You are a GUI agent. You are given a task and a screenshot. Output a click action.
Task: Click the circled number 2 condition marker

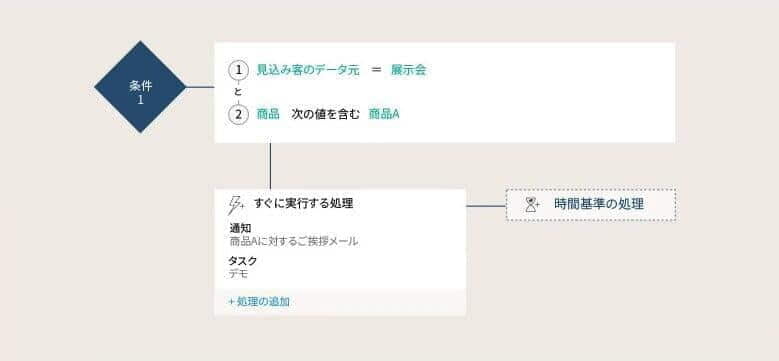point(238,115)
